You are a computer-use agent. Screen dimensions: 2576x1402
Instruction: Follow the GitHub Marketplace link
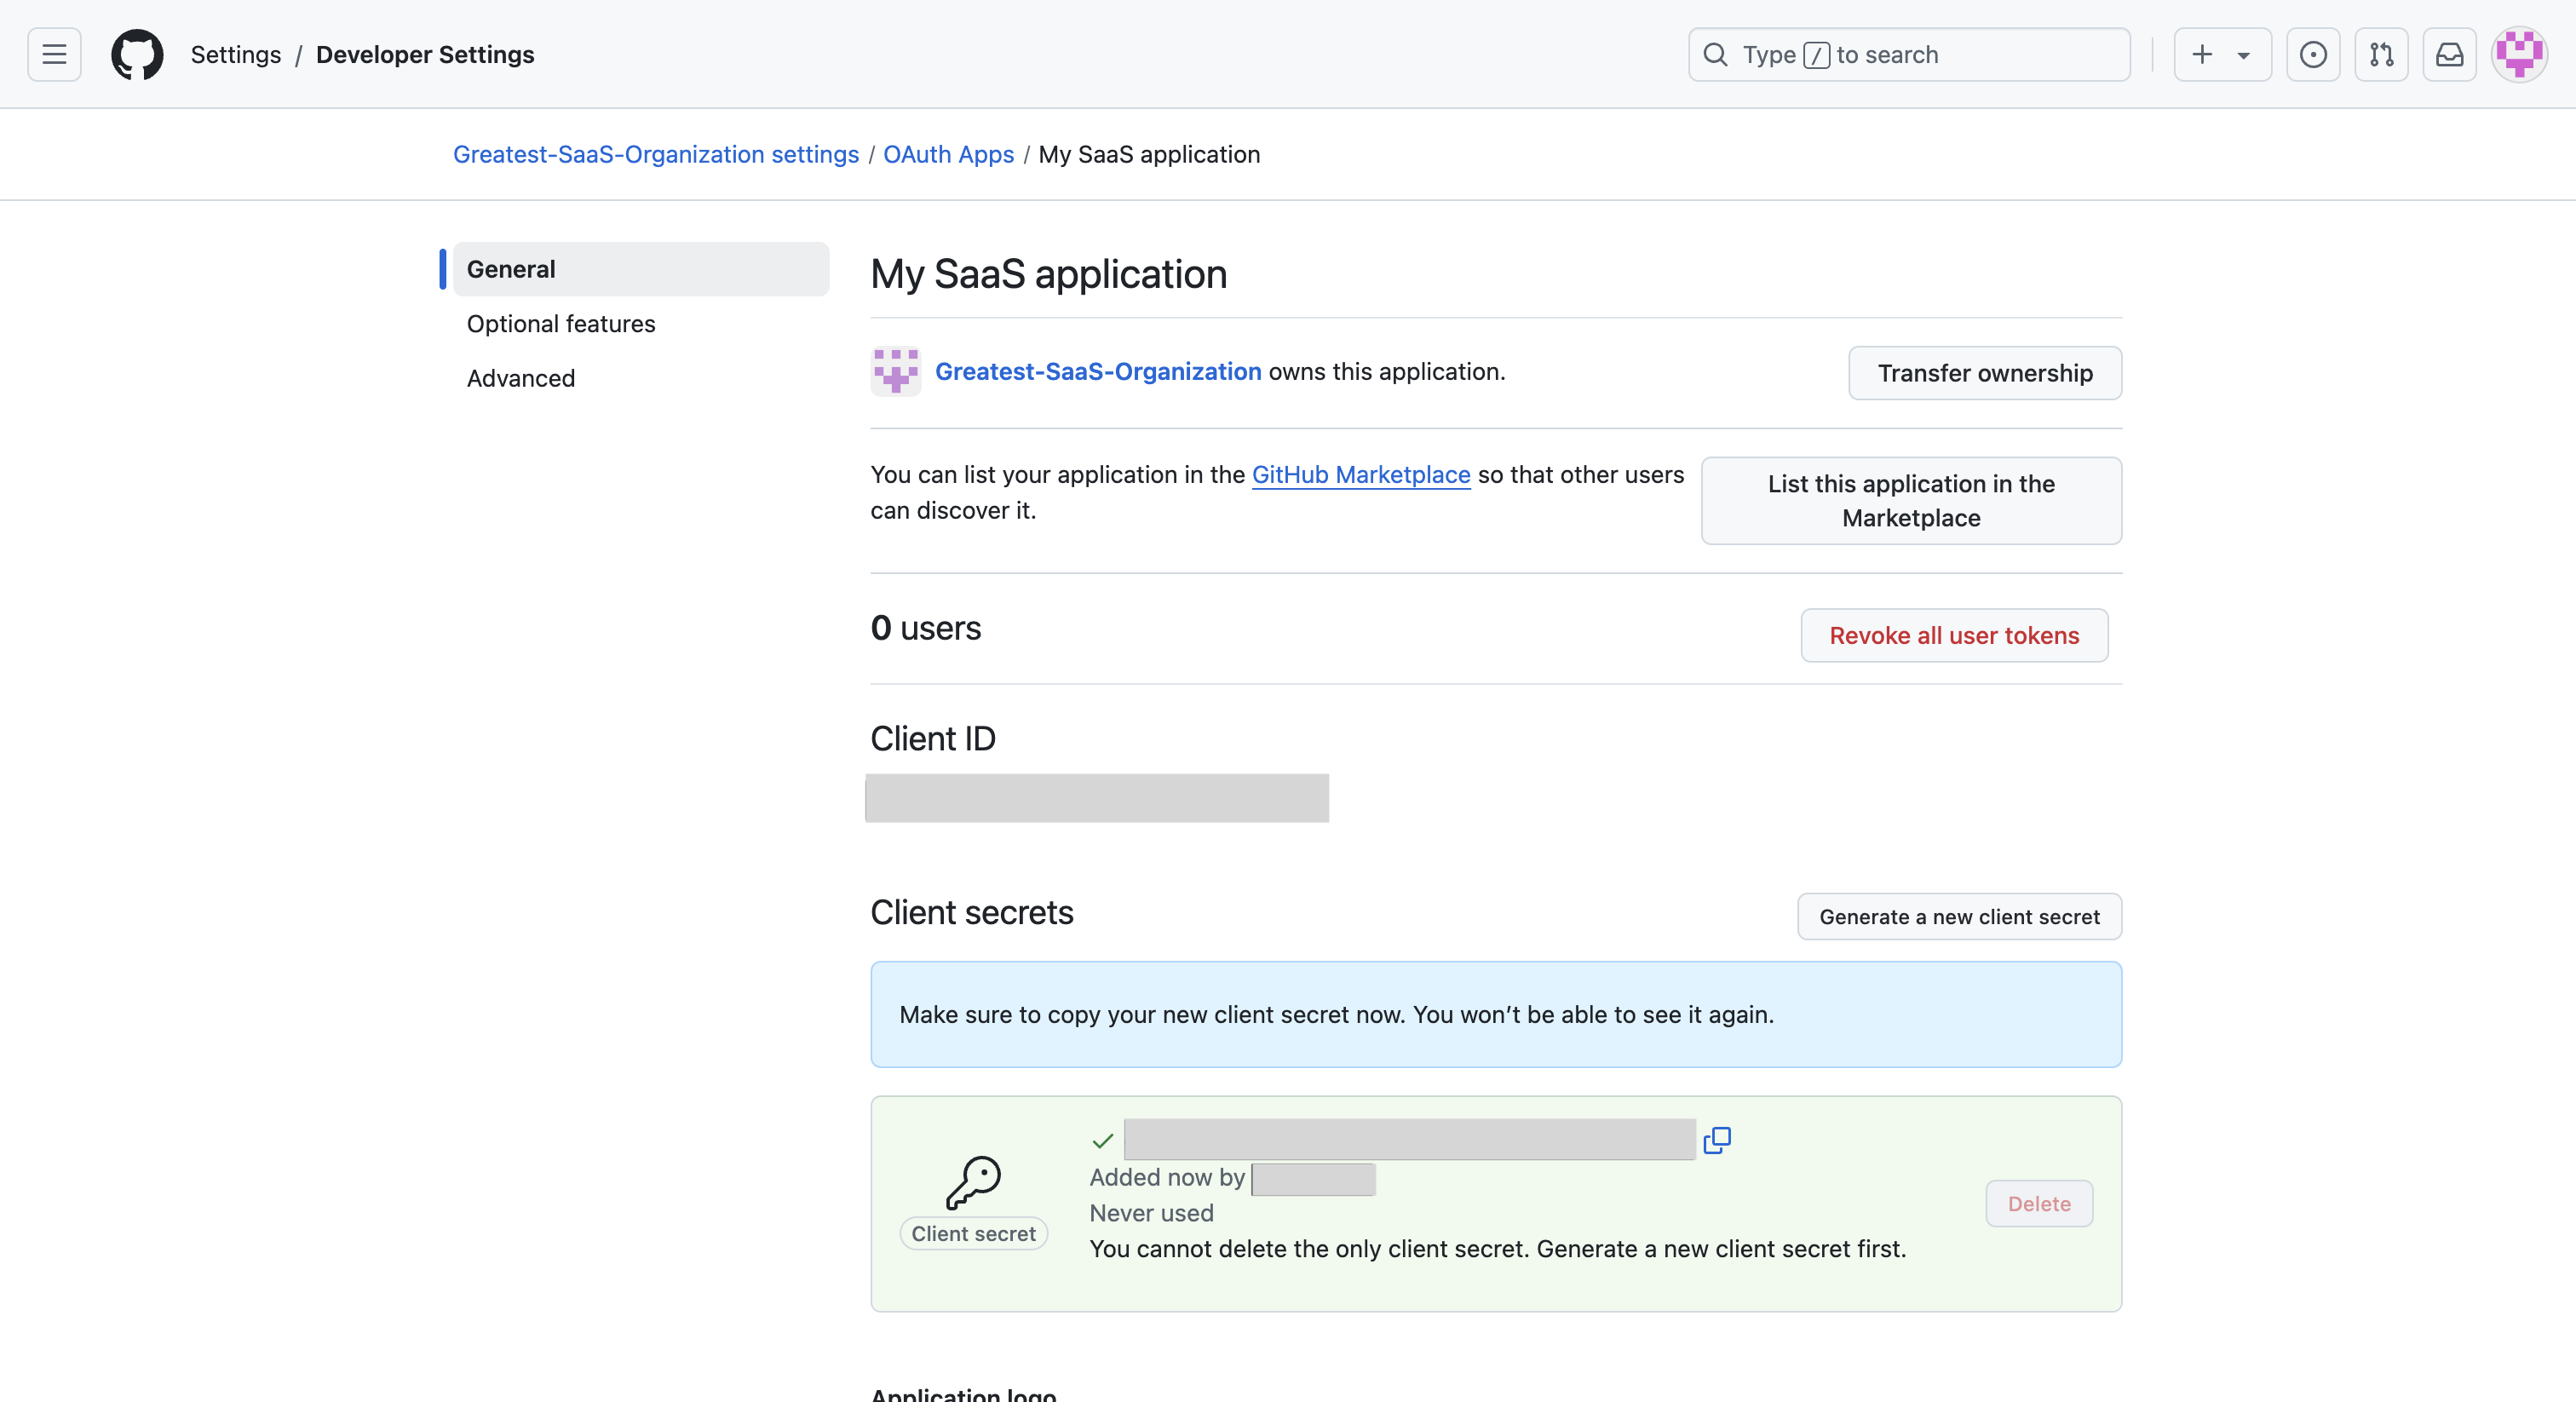tap(1361, 475)
